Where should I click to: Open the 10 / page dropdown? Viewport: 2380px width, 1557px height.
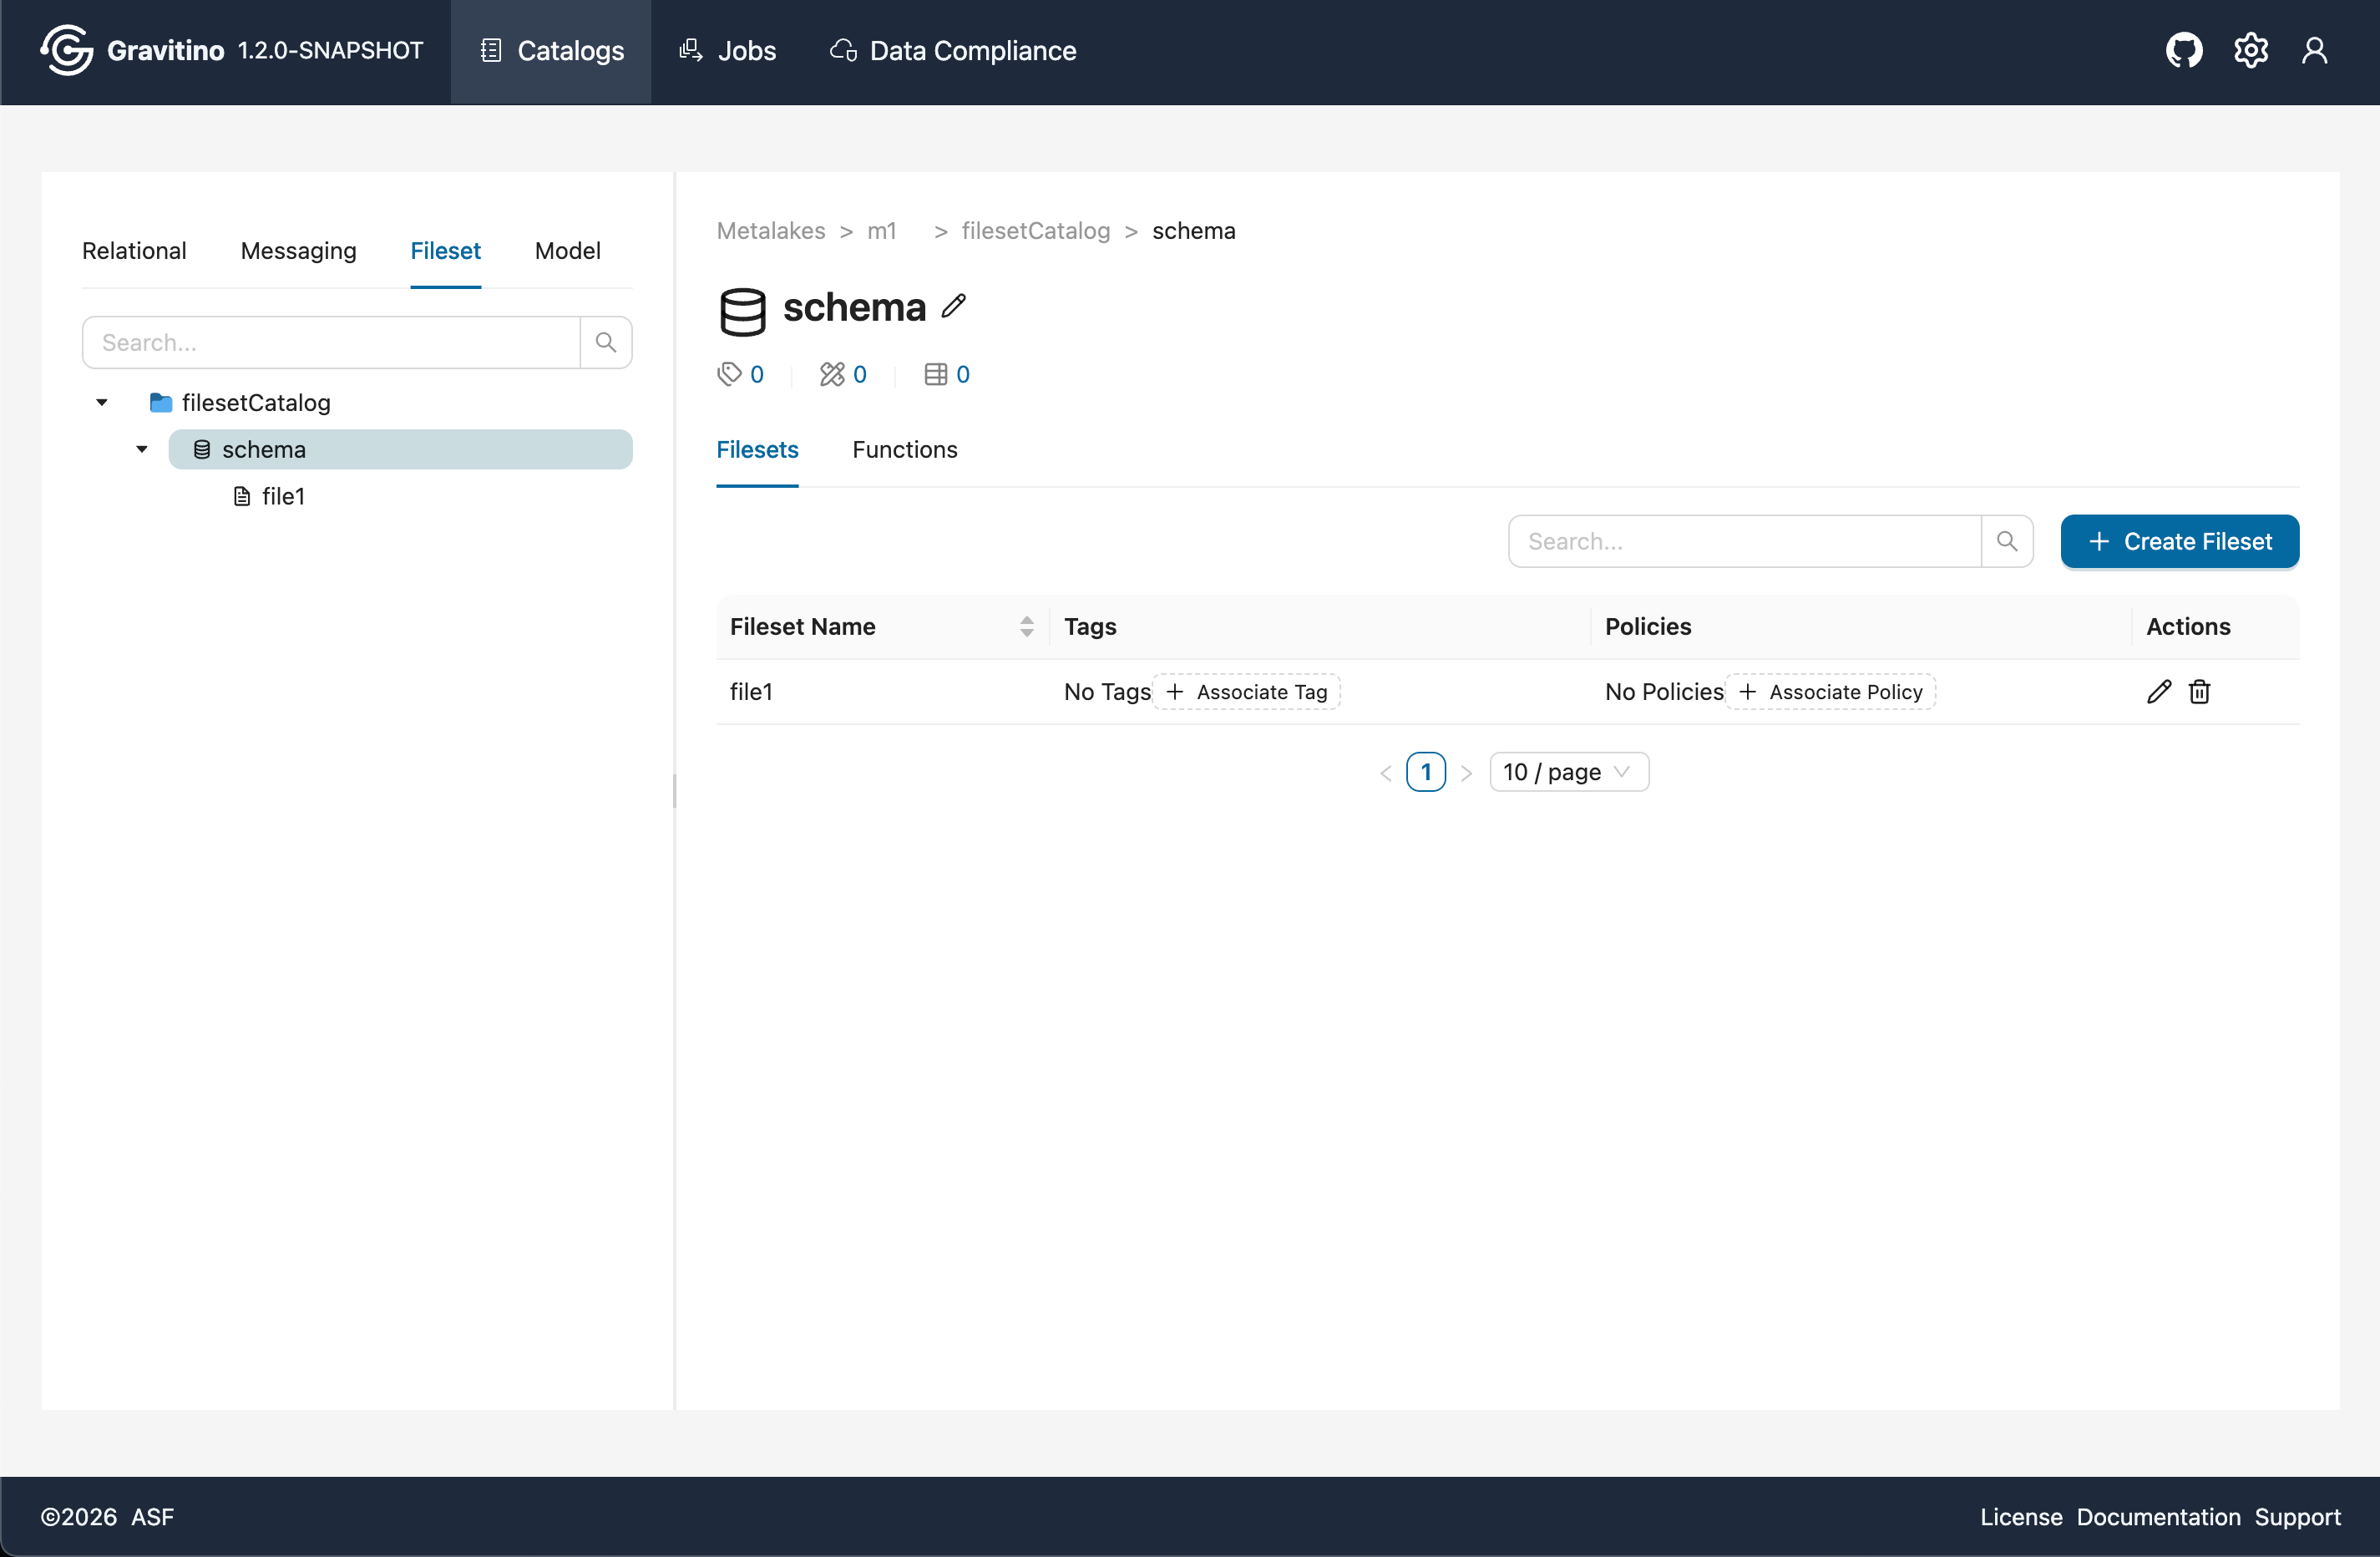coord(1568,772)
